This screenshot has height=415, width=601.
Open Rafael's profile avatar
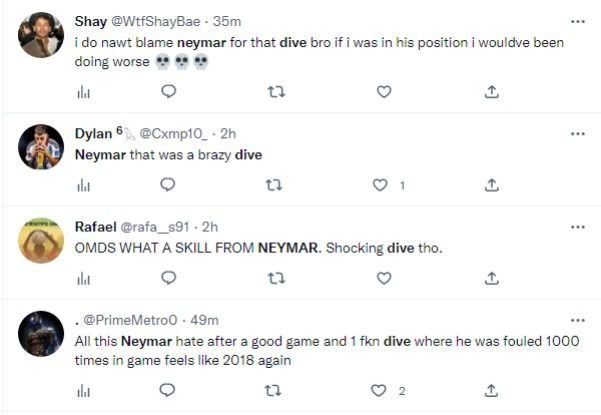coord(41,241)
